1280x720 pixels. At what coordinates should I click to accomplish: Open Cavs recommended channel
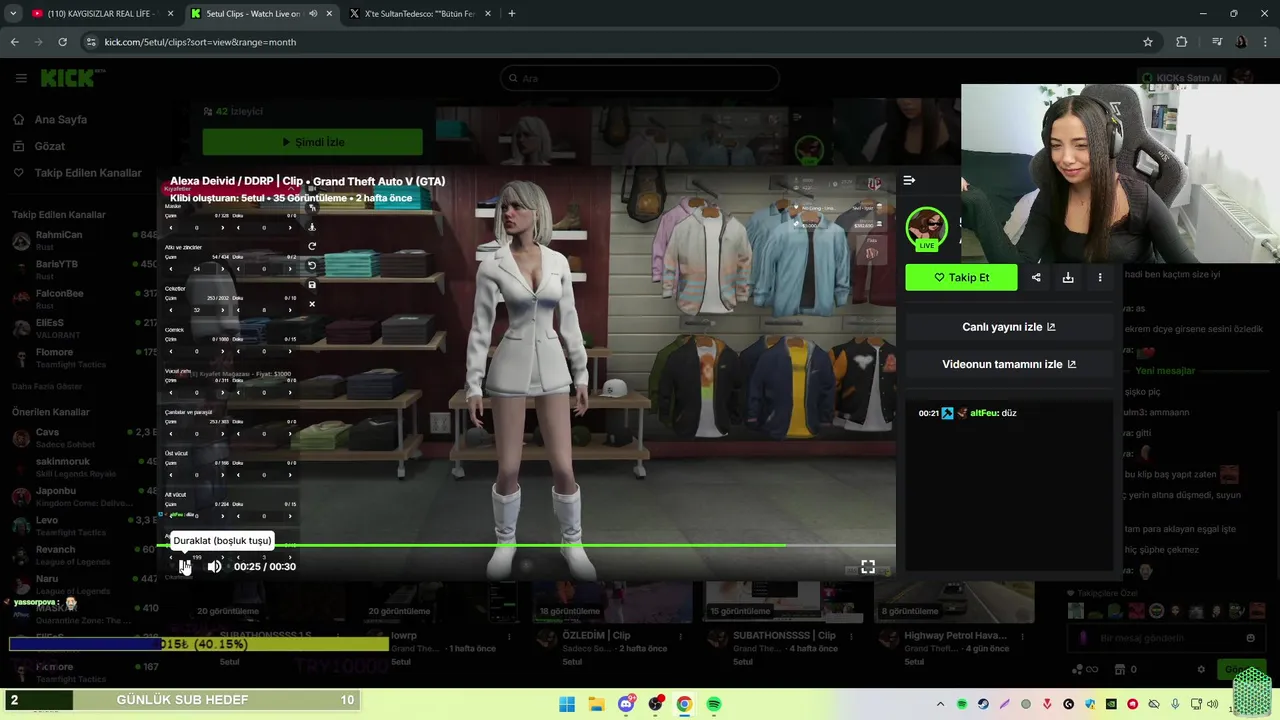point(84,438)
